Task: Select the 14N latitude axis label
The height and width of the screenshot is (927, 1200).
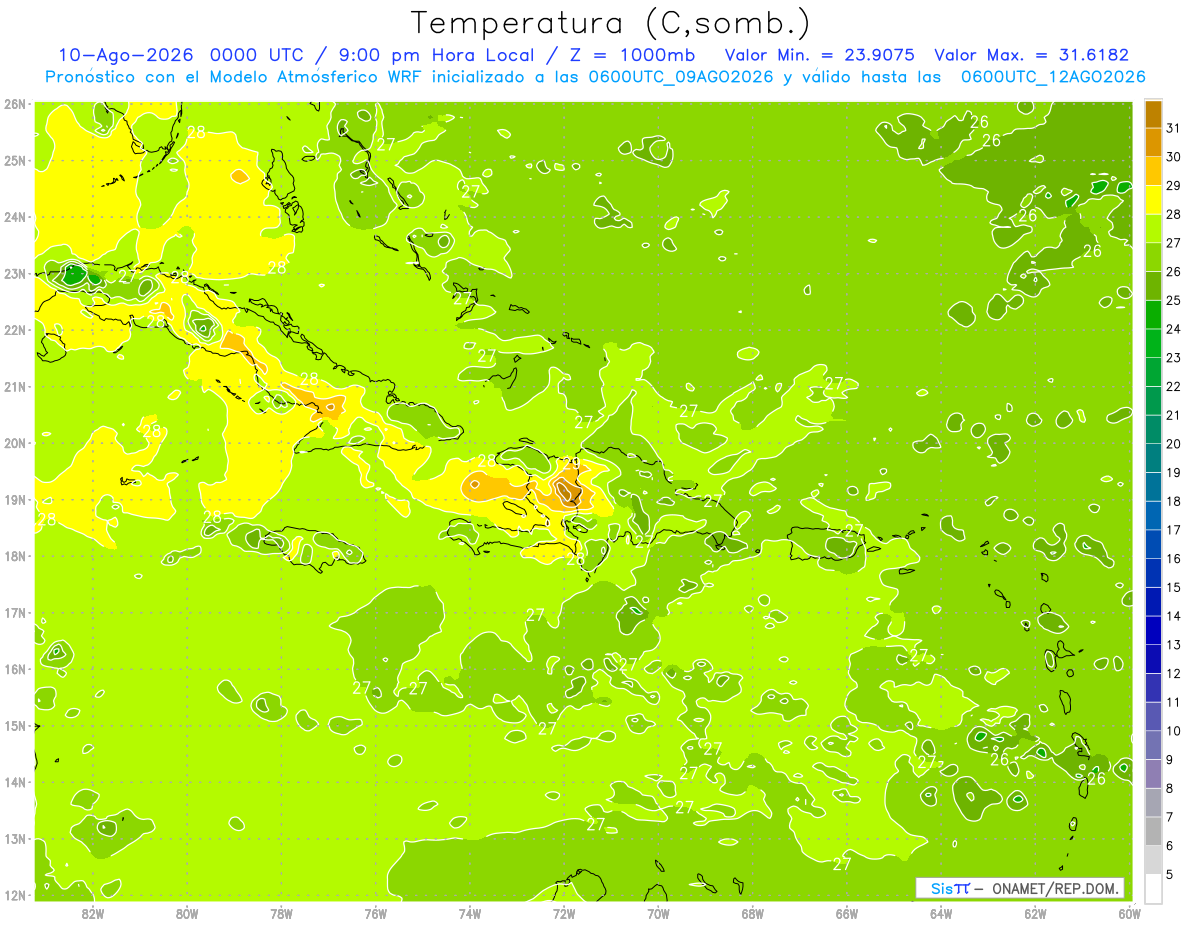Action: coord(14,782)
